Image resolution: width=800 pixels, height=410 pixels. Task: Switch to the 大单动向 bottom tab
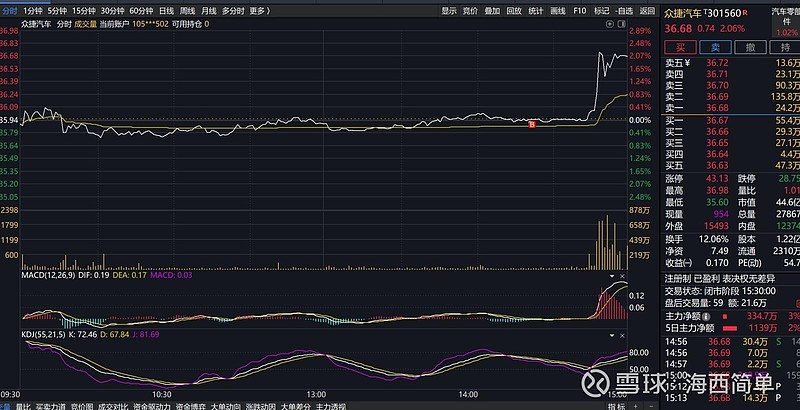click(225, 406)
